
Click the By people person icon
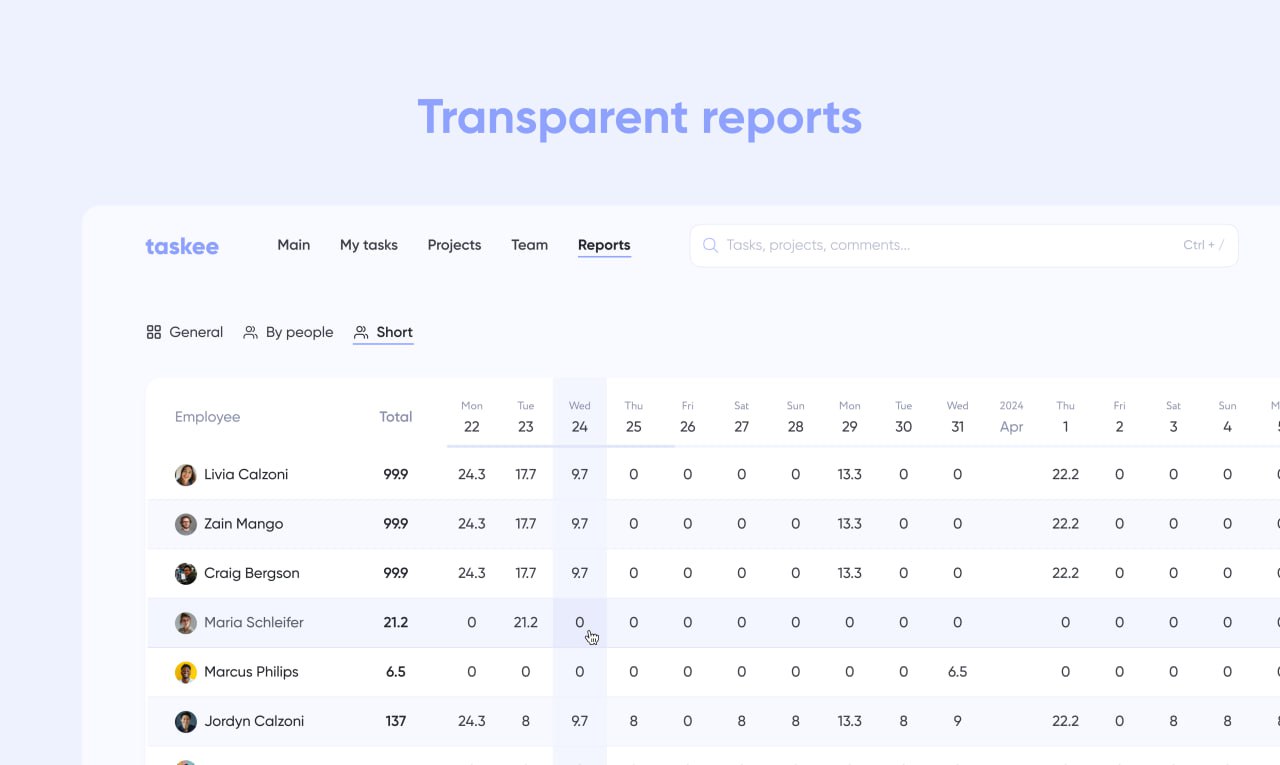click(250, 332)
